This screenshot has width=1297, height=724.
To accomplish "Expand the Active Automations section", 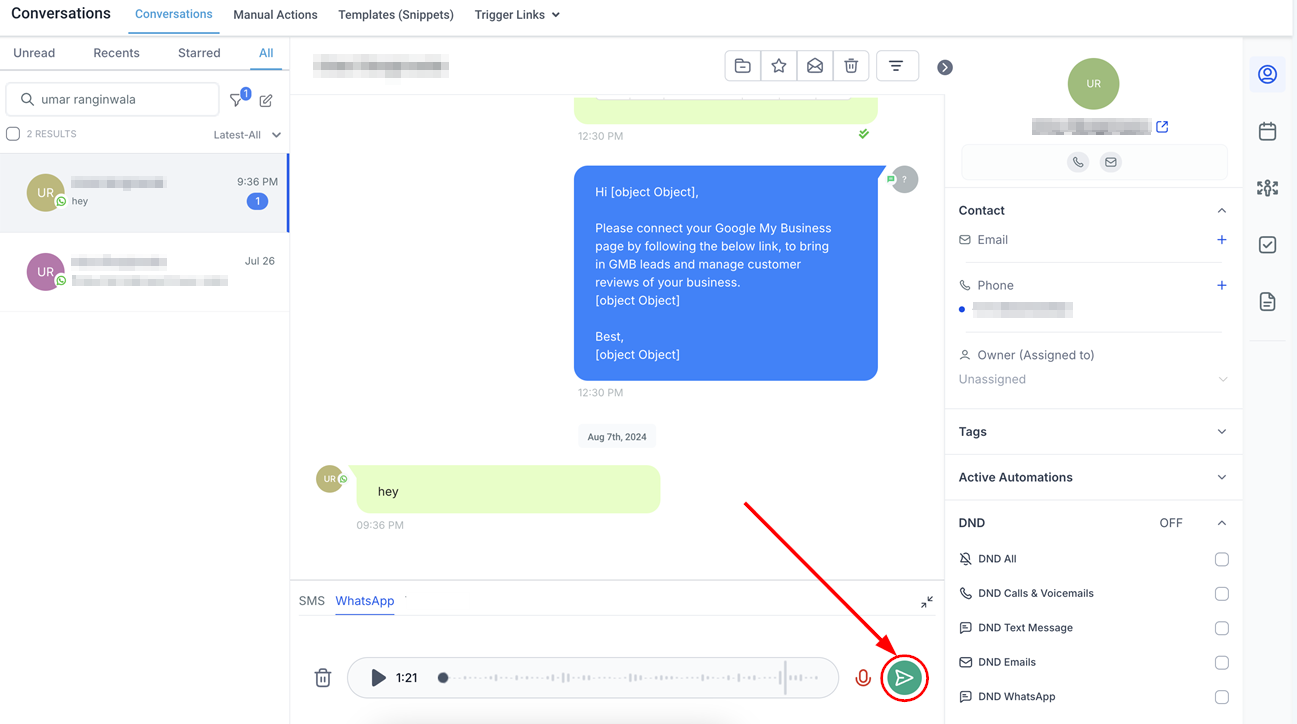I will [1093, 477].
